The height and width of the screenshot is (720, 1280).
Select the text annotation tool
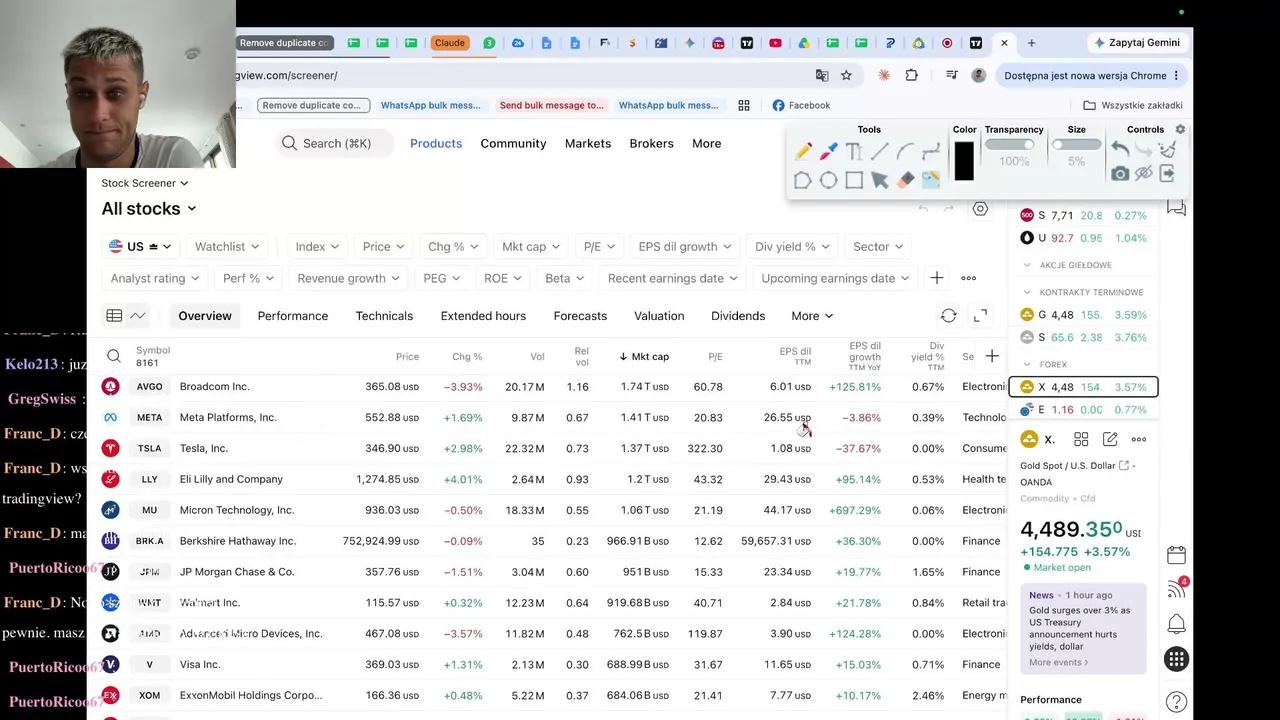(854, 151)
